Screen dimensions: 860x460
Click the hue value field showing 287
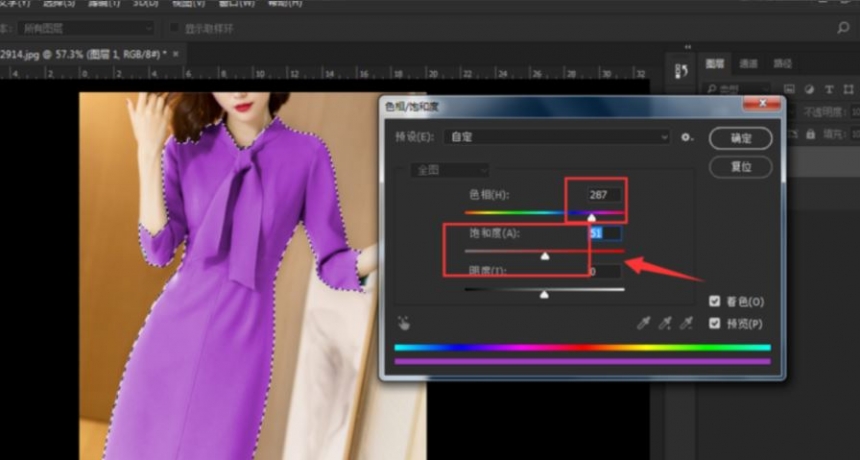click(x=605, y=195)
